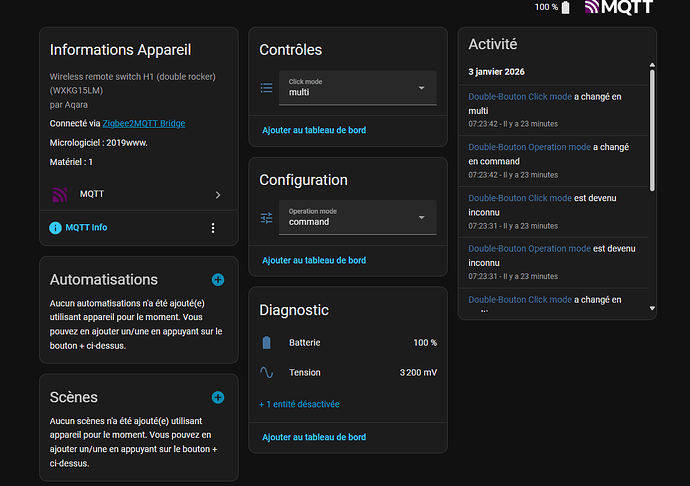Show the 1 entité désactivée link

[x=299, y=404]
